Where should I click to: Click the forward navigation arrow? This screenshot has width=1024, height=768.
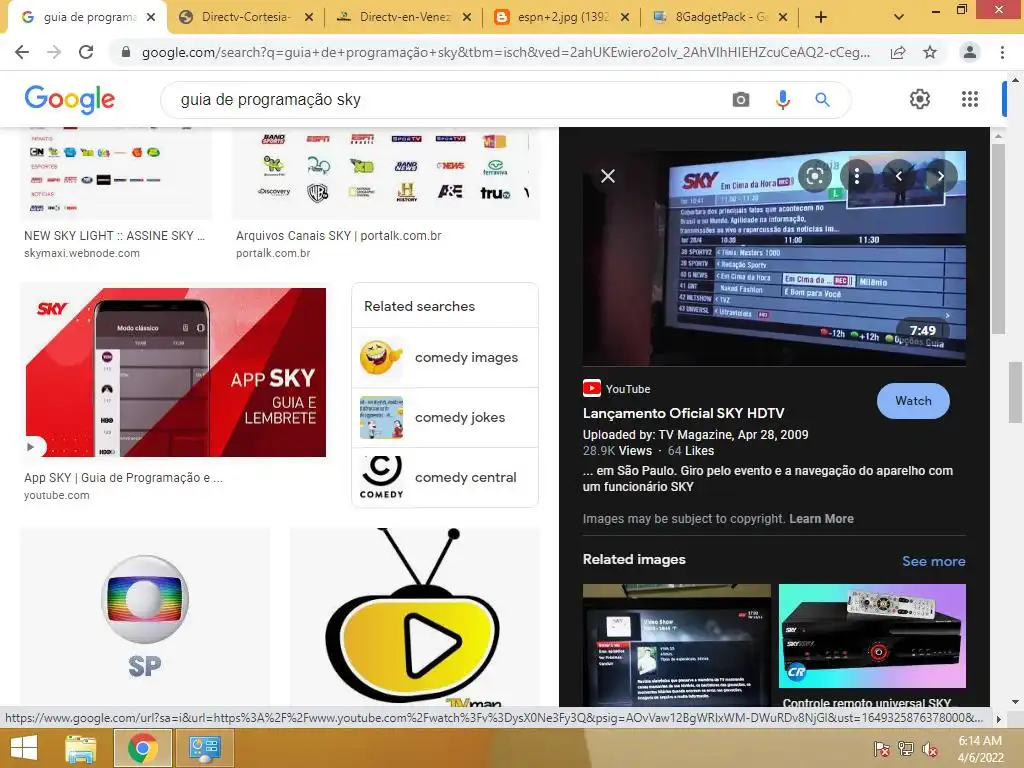54,52
